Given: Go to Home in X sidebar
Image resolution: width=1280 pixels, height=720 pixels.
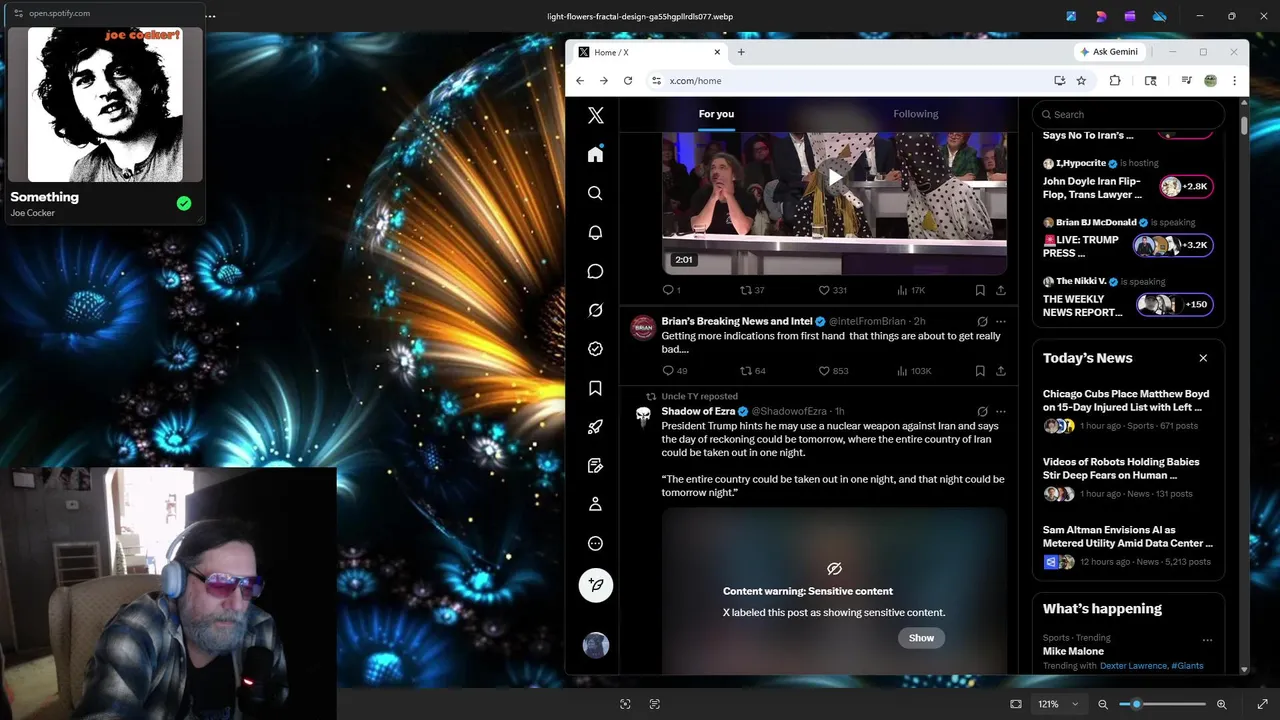Looking at the screenshot, I should [595, 154].
